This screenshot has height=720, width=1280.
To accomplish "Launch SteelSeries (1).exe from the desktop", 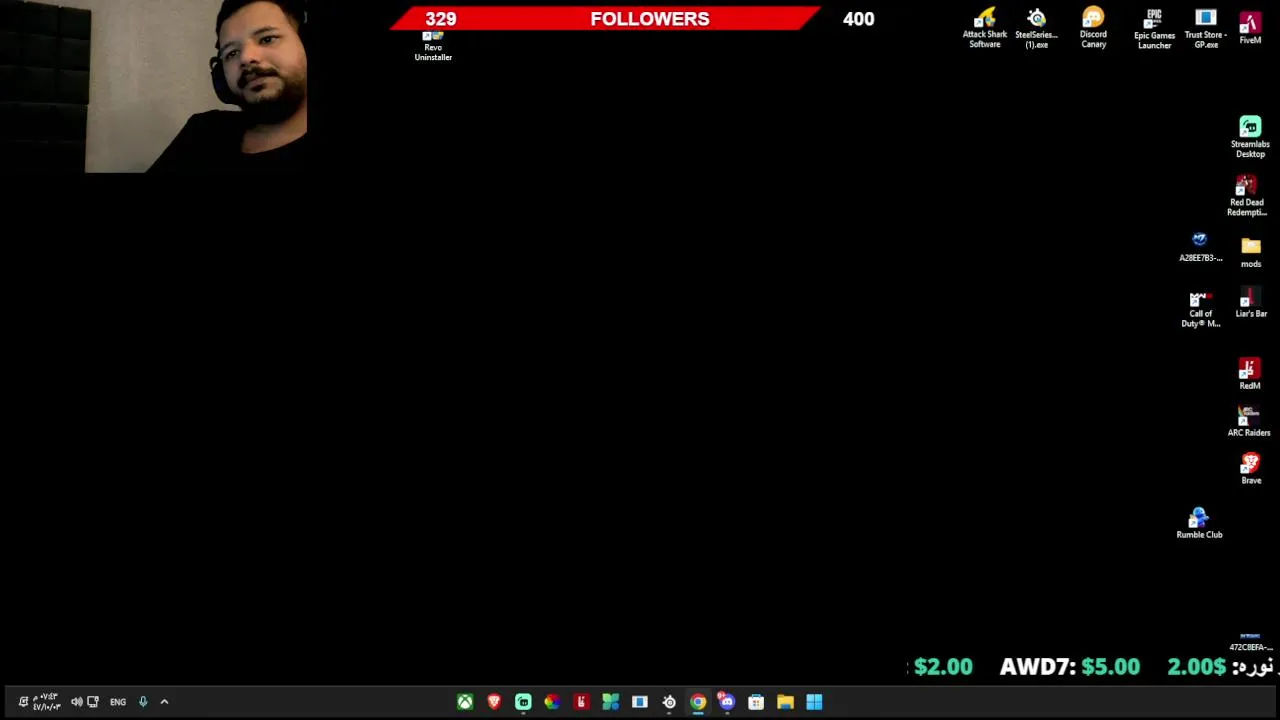I will (x=1037, y=28).
